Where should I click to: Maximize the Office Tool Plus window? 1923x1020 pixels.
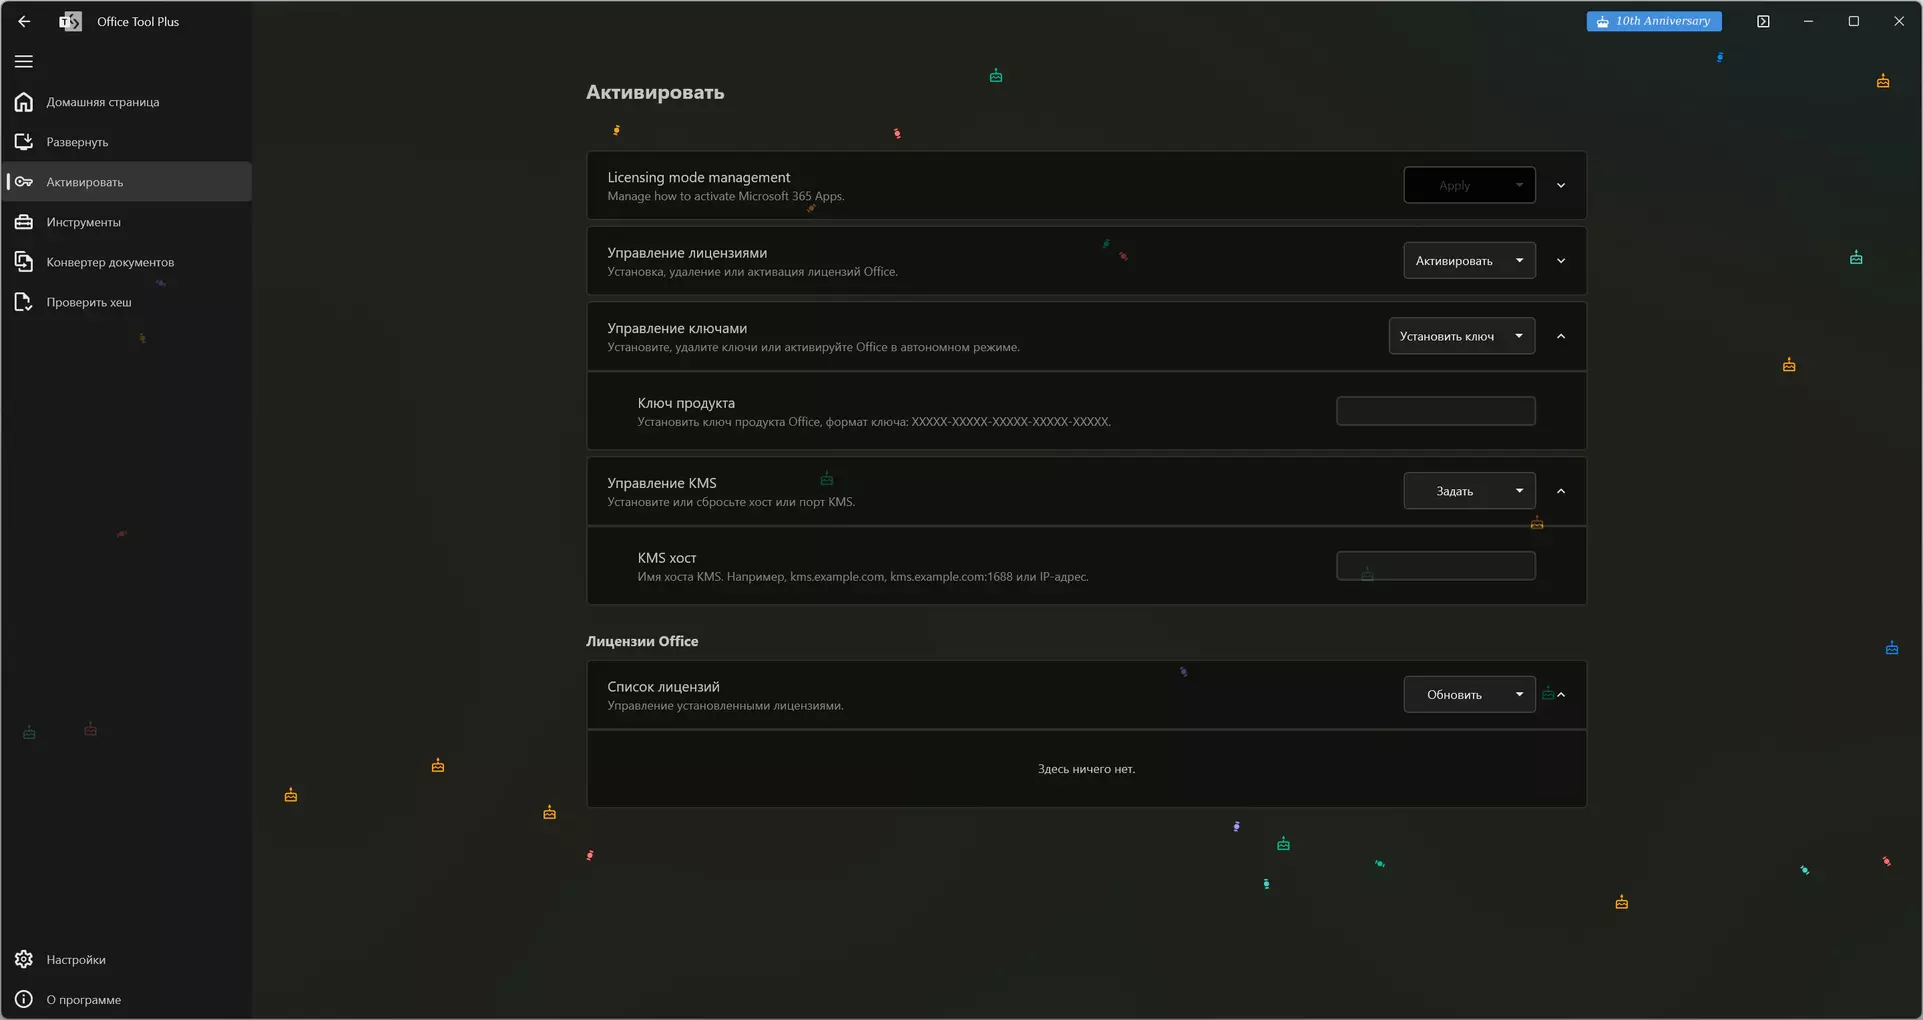(x=1853, y=21)
